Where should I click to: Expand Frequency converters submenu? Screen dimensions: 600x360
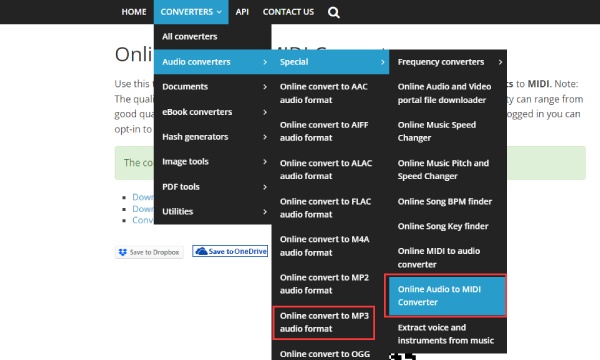(x=448, y=62)
